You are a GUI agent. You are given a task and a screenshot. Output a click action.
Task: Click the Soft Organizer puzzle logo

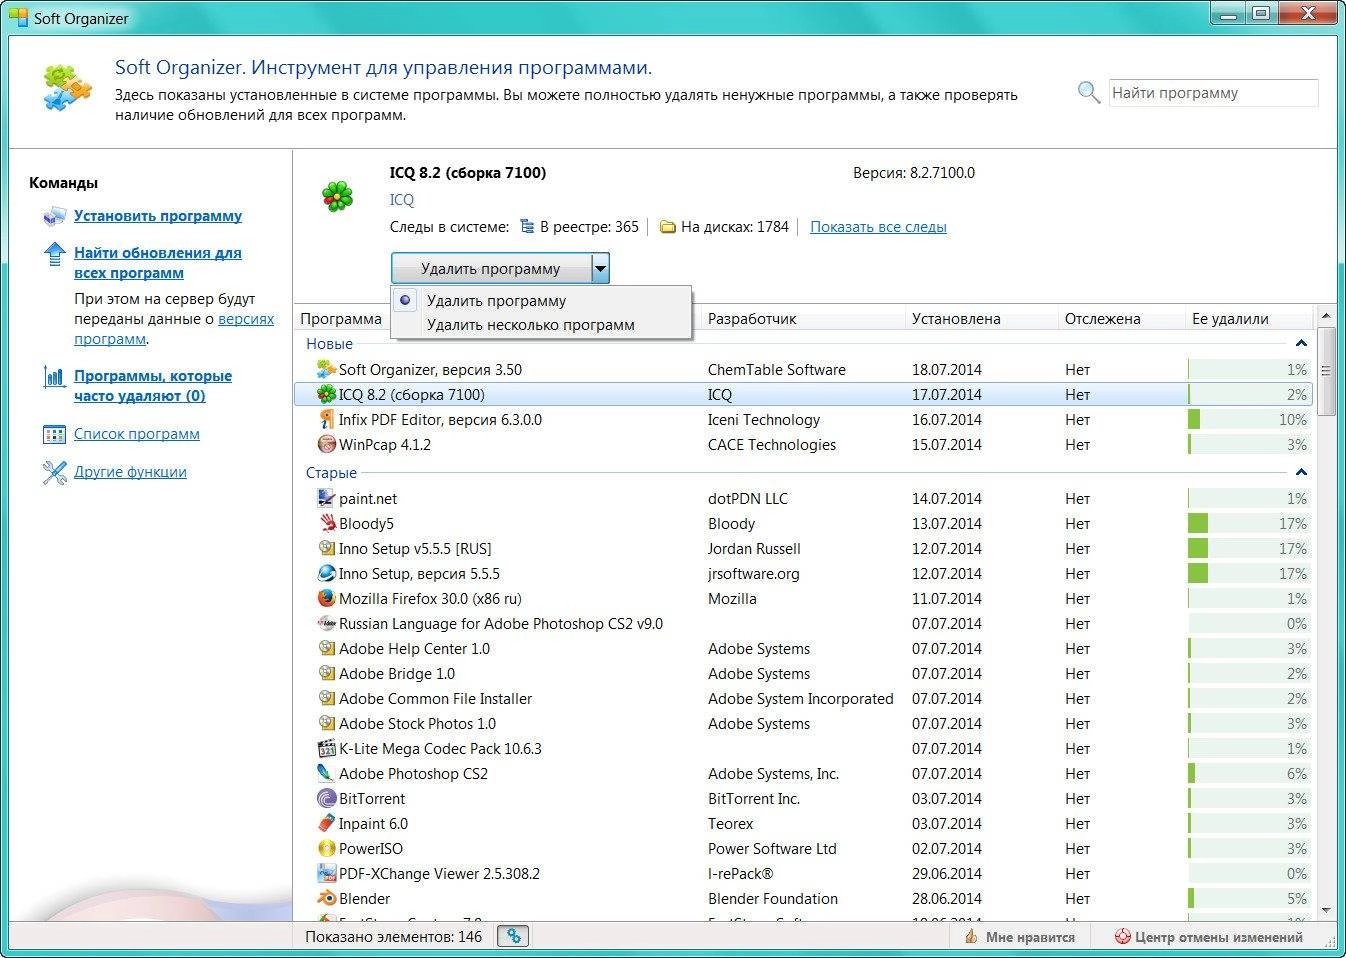coord(67,87)
